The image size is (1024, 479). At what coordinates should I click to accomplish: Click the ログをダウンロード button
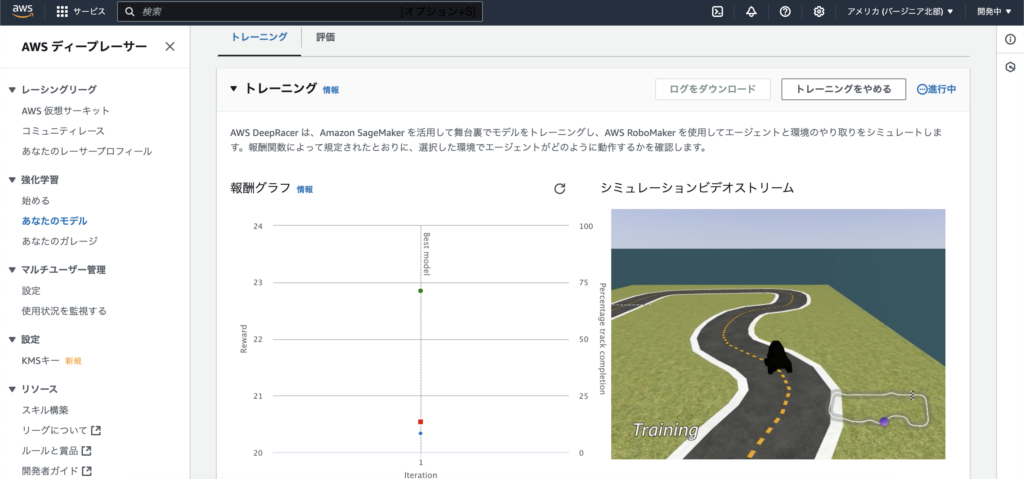tap(712, 89)
